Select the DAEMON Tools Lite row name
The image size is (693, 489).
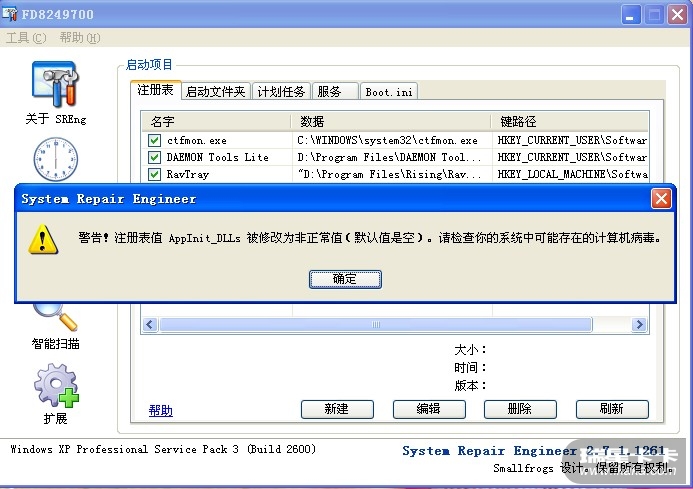pos(217,157)
